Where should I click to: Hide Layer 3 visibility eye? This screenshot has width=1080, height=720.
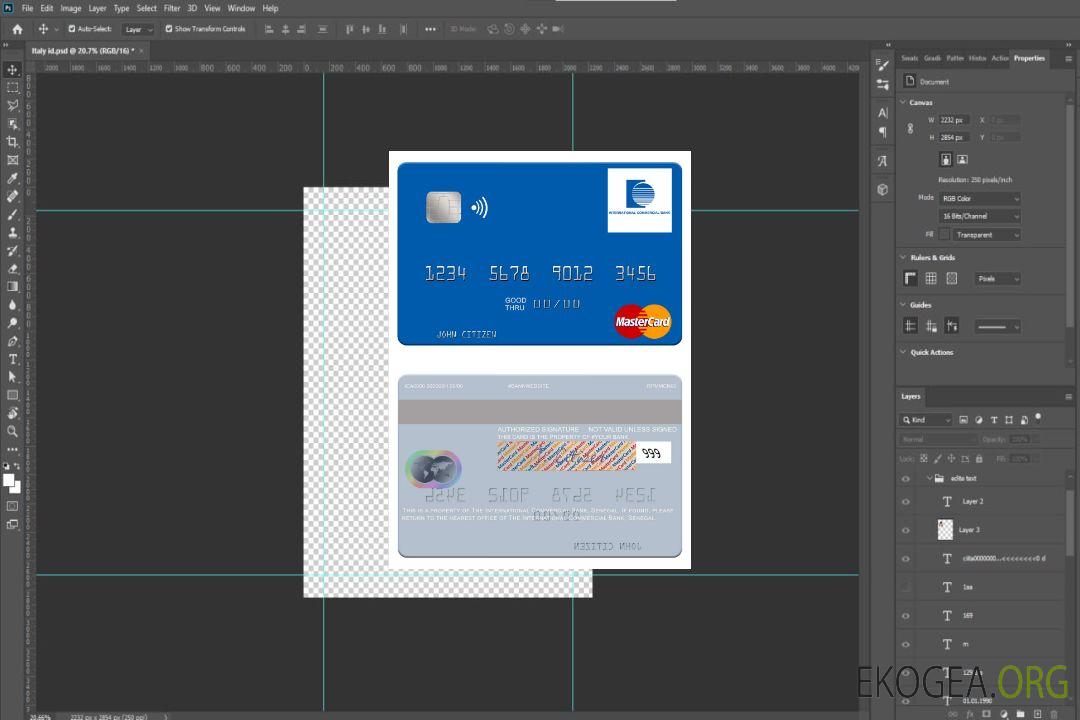(x=906, y=531)
